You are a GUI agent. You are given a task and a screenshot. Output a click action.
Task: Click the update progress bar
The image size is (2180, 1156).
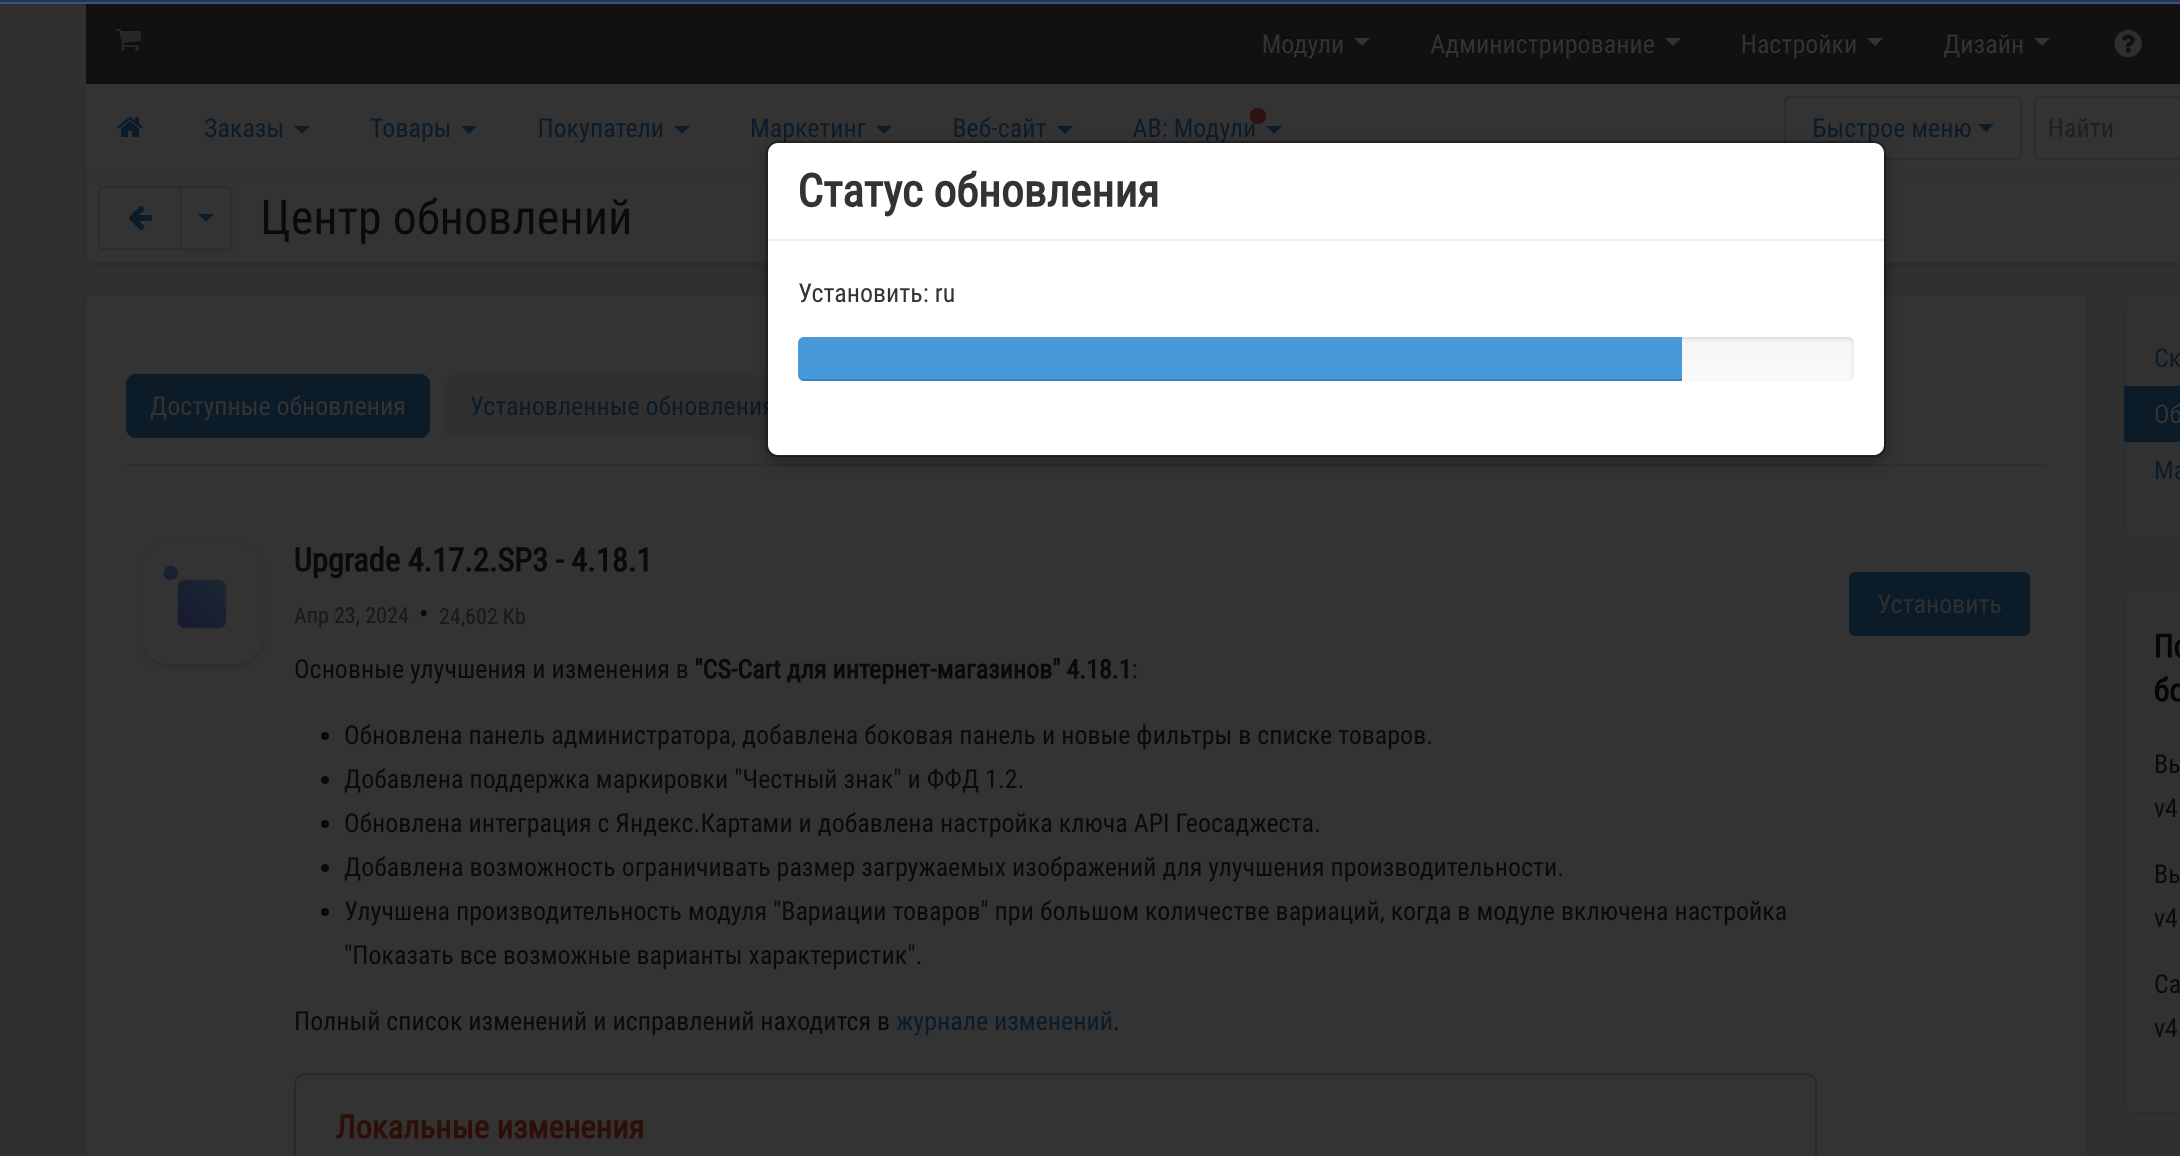tap(1324, 359)
